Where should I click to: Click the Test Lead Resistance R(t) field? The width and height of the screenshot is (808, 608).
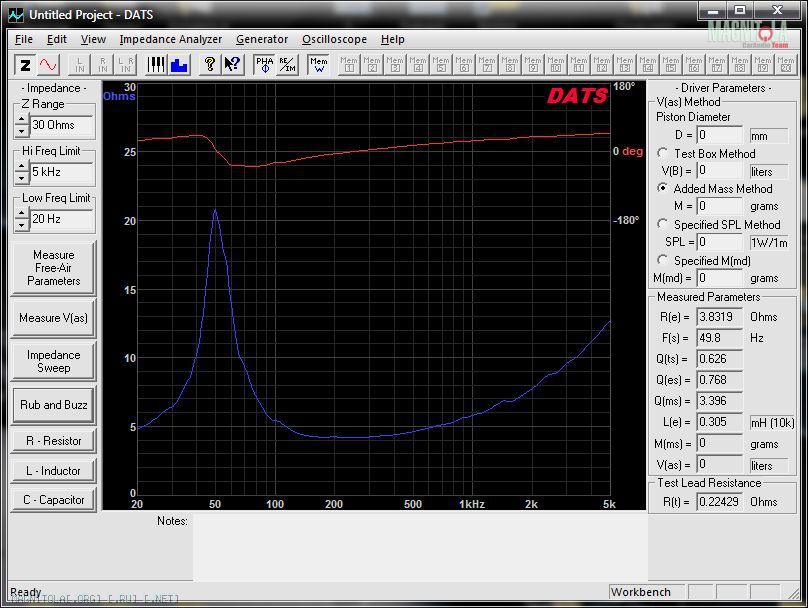point(719,502)
